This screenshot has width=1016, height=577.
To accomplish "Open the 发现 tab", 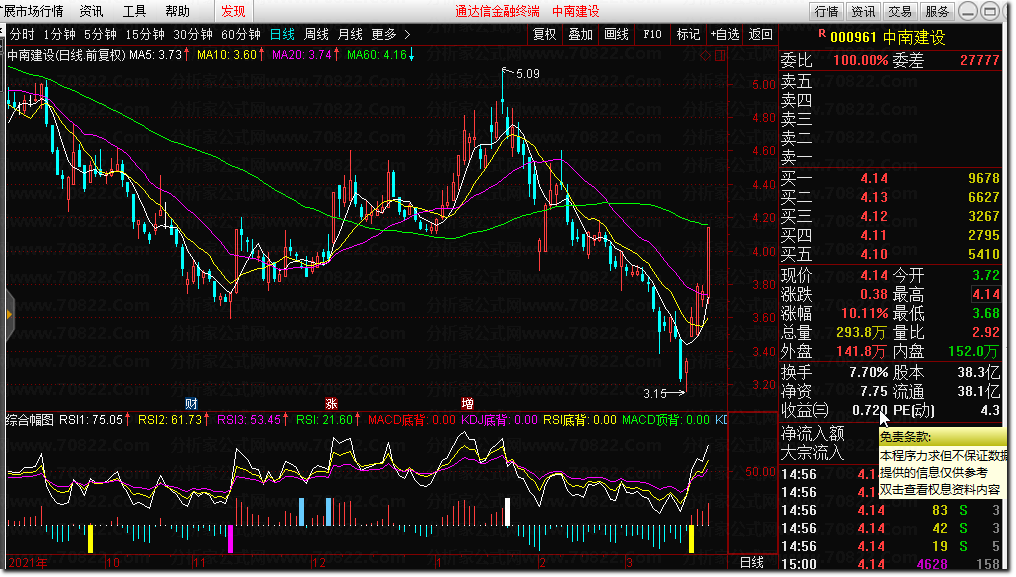I will tap(233, 11).
